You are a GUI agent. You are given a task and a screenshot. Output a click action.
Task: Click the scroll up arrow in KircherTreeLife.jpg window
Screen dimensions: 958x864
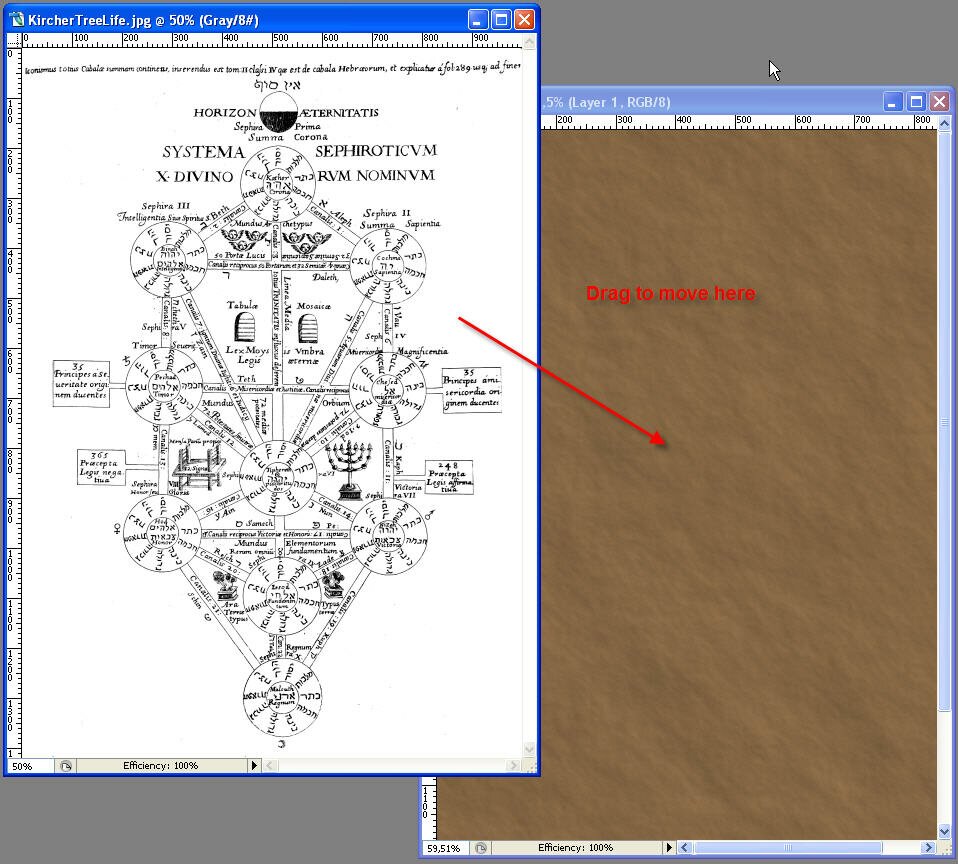pyautogui.click(x=529, y=41)
